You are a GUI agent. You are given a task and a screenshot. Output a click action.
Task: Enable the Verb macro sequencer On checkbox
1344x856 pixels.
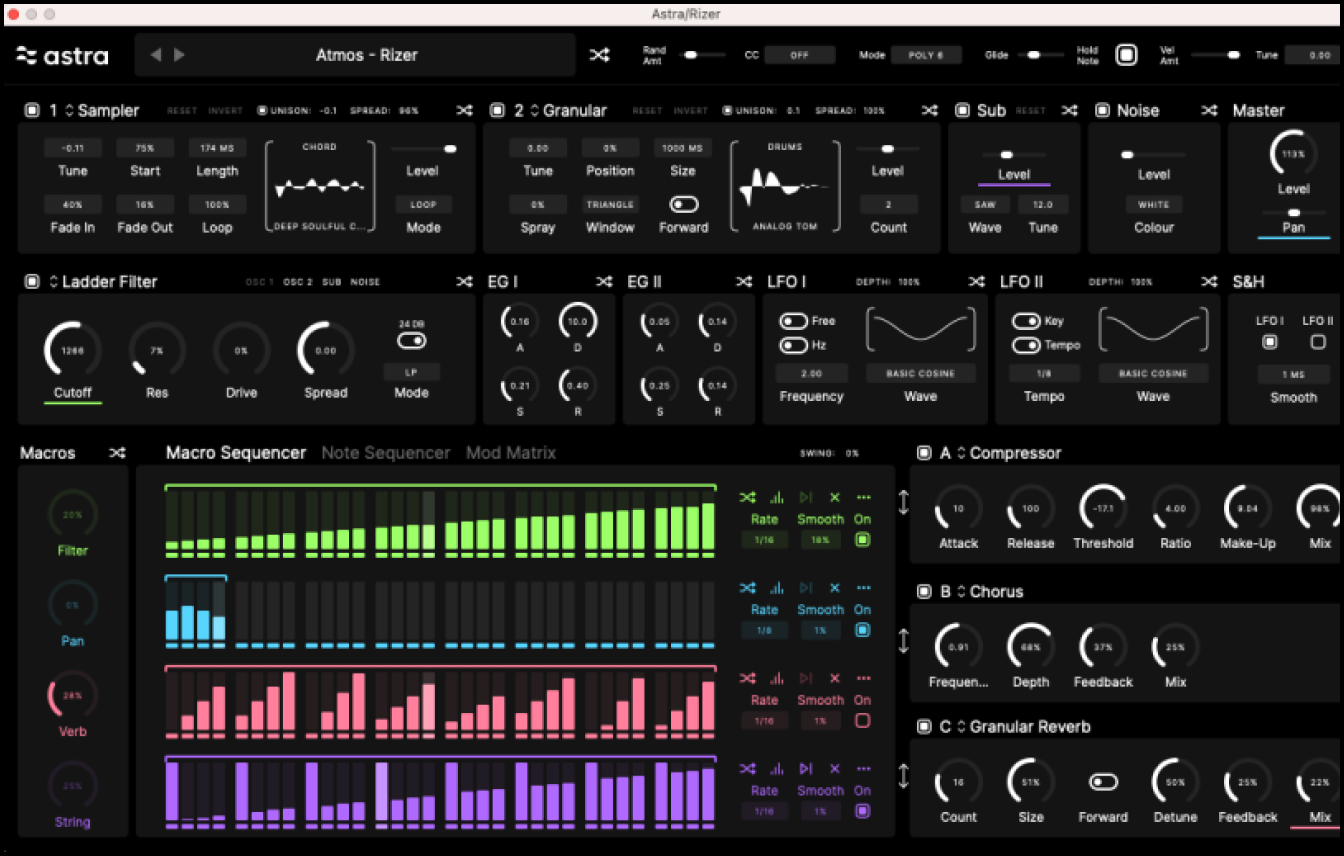tap(862, 721)
